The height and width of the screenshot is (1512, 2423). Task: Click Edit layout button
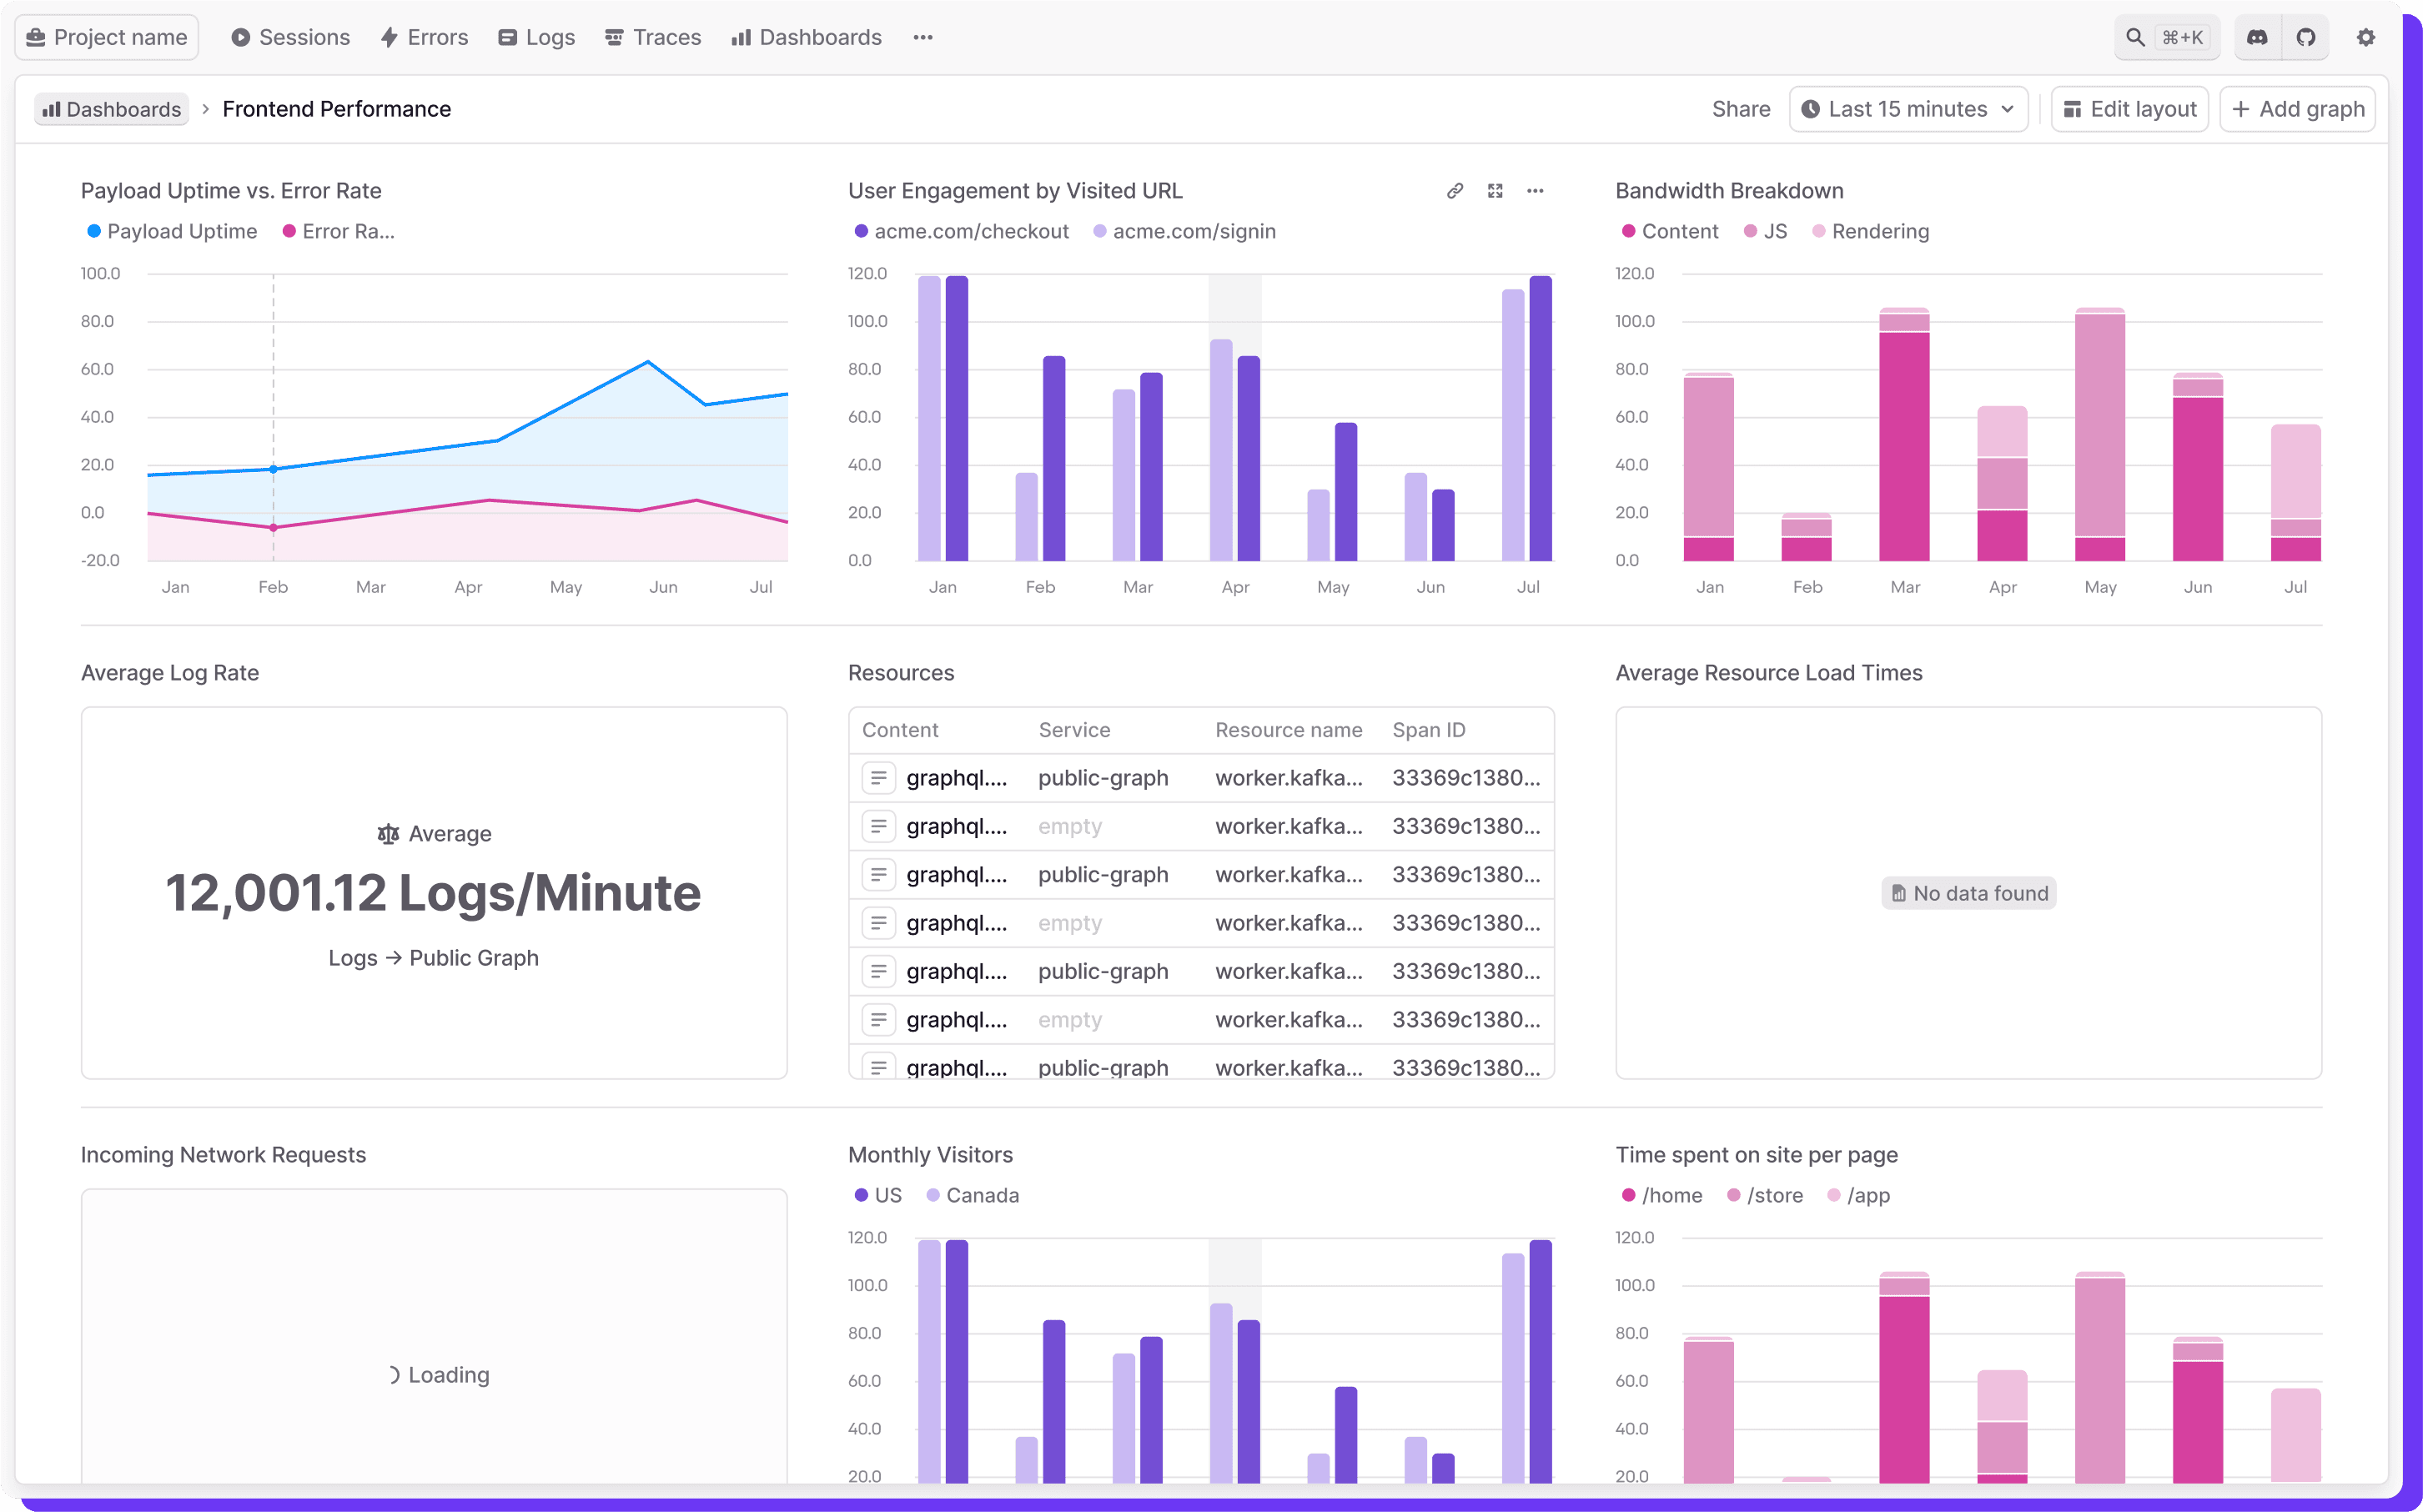coord(2129,109)
